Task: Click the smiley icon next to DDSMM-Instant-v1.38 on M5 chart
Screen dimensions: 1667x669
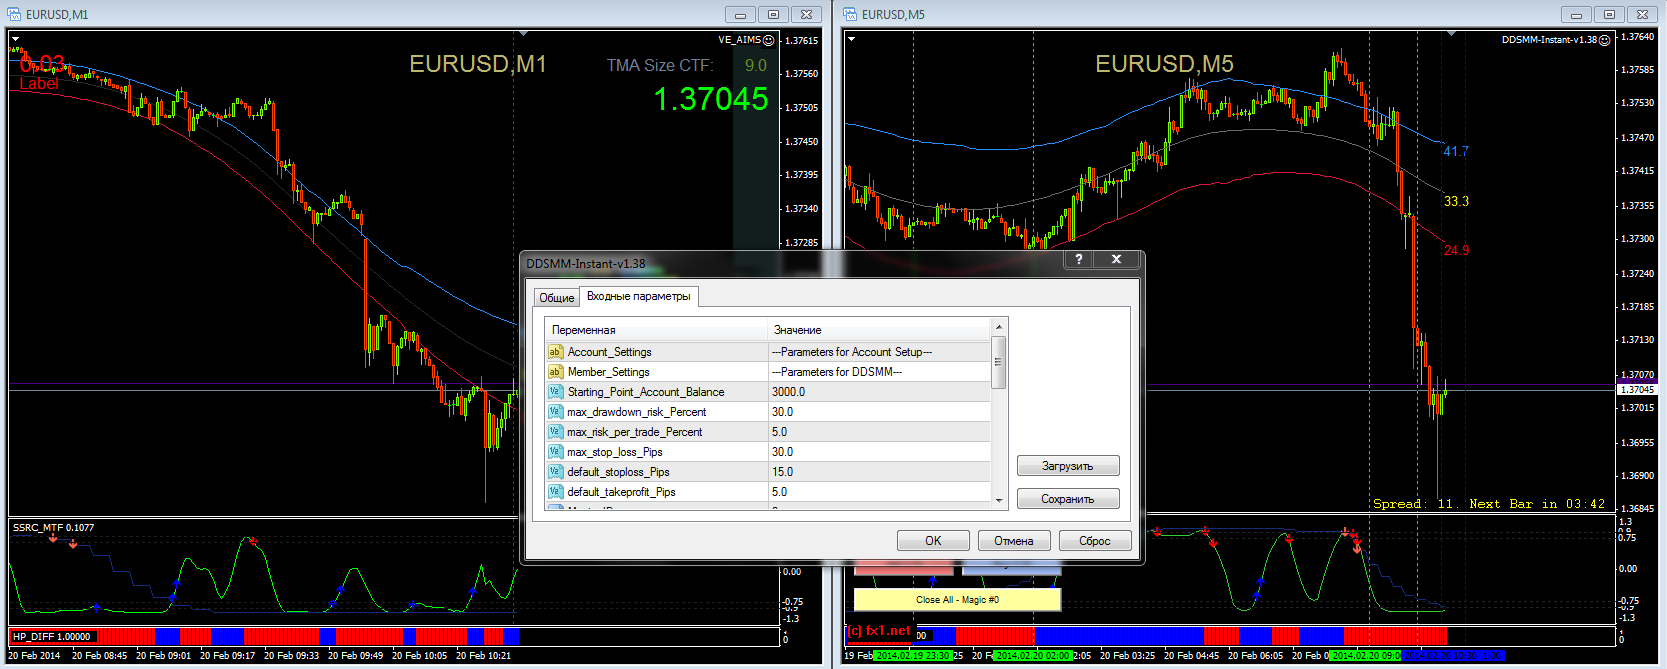Action: [x=1605, y=40]
